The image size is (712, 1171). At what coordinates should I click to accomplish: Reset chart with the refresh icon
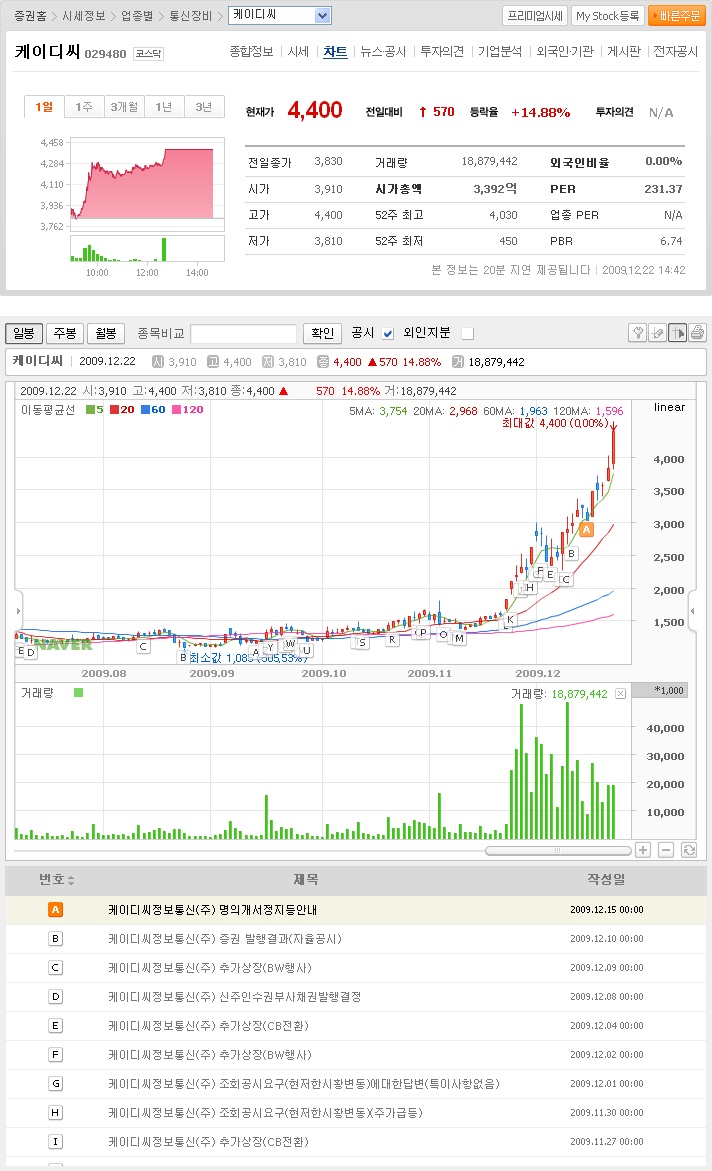click(689, 850)
